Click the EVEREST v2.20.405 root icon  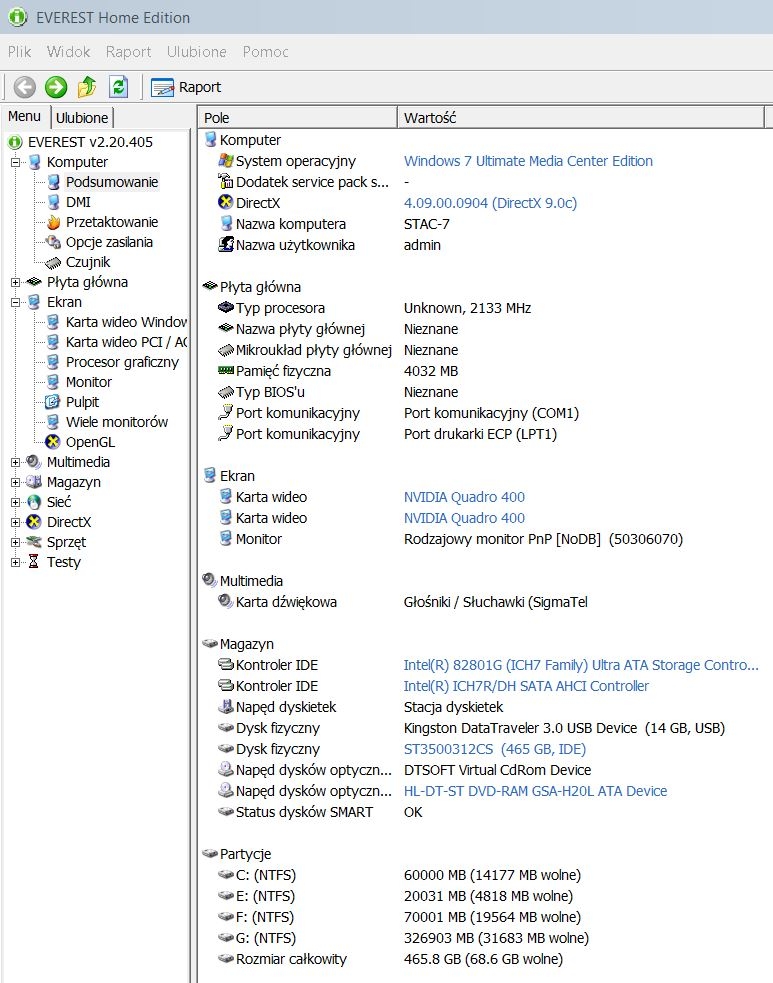click(x=15, y=142)
